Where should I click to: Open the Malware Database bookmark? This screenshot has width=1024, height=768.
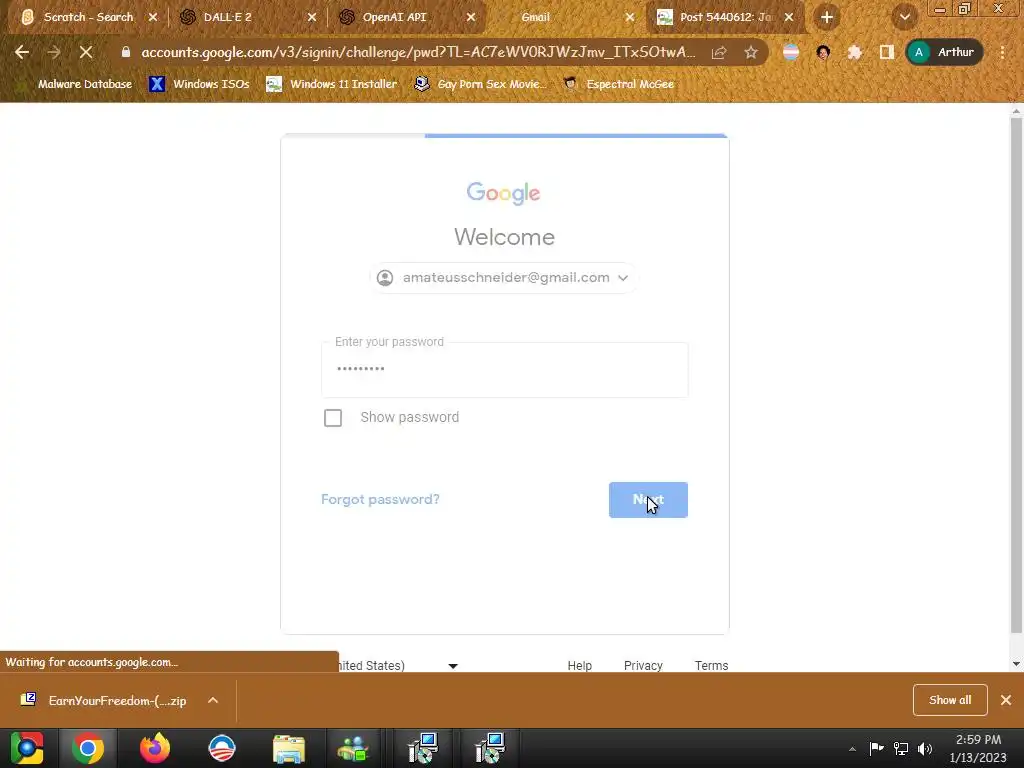tap(76, 84)
